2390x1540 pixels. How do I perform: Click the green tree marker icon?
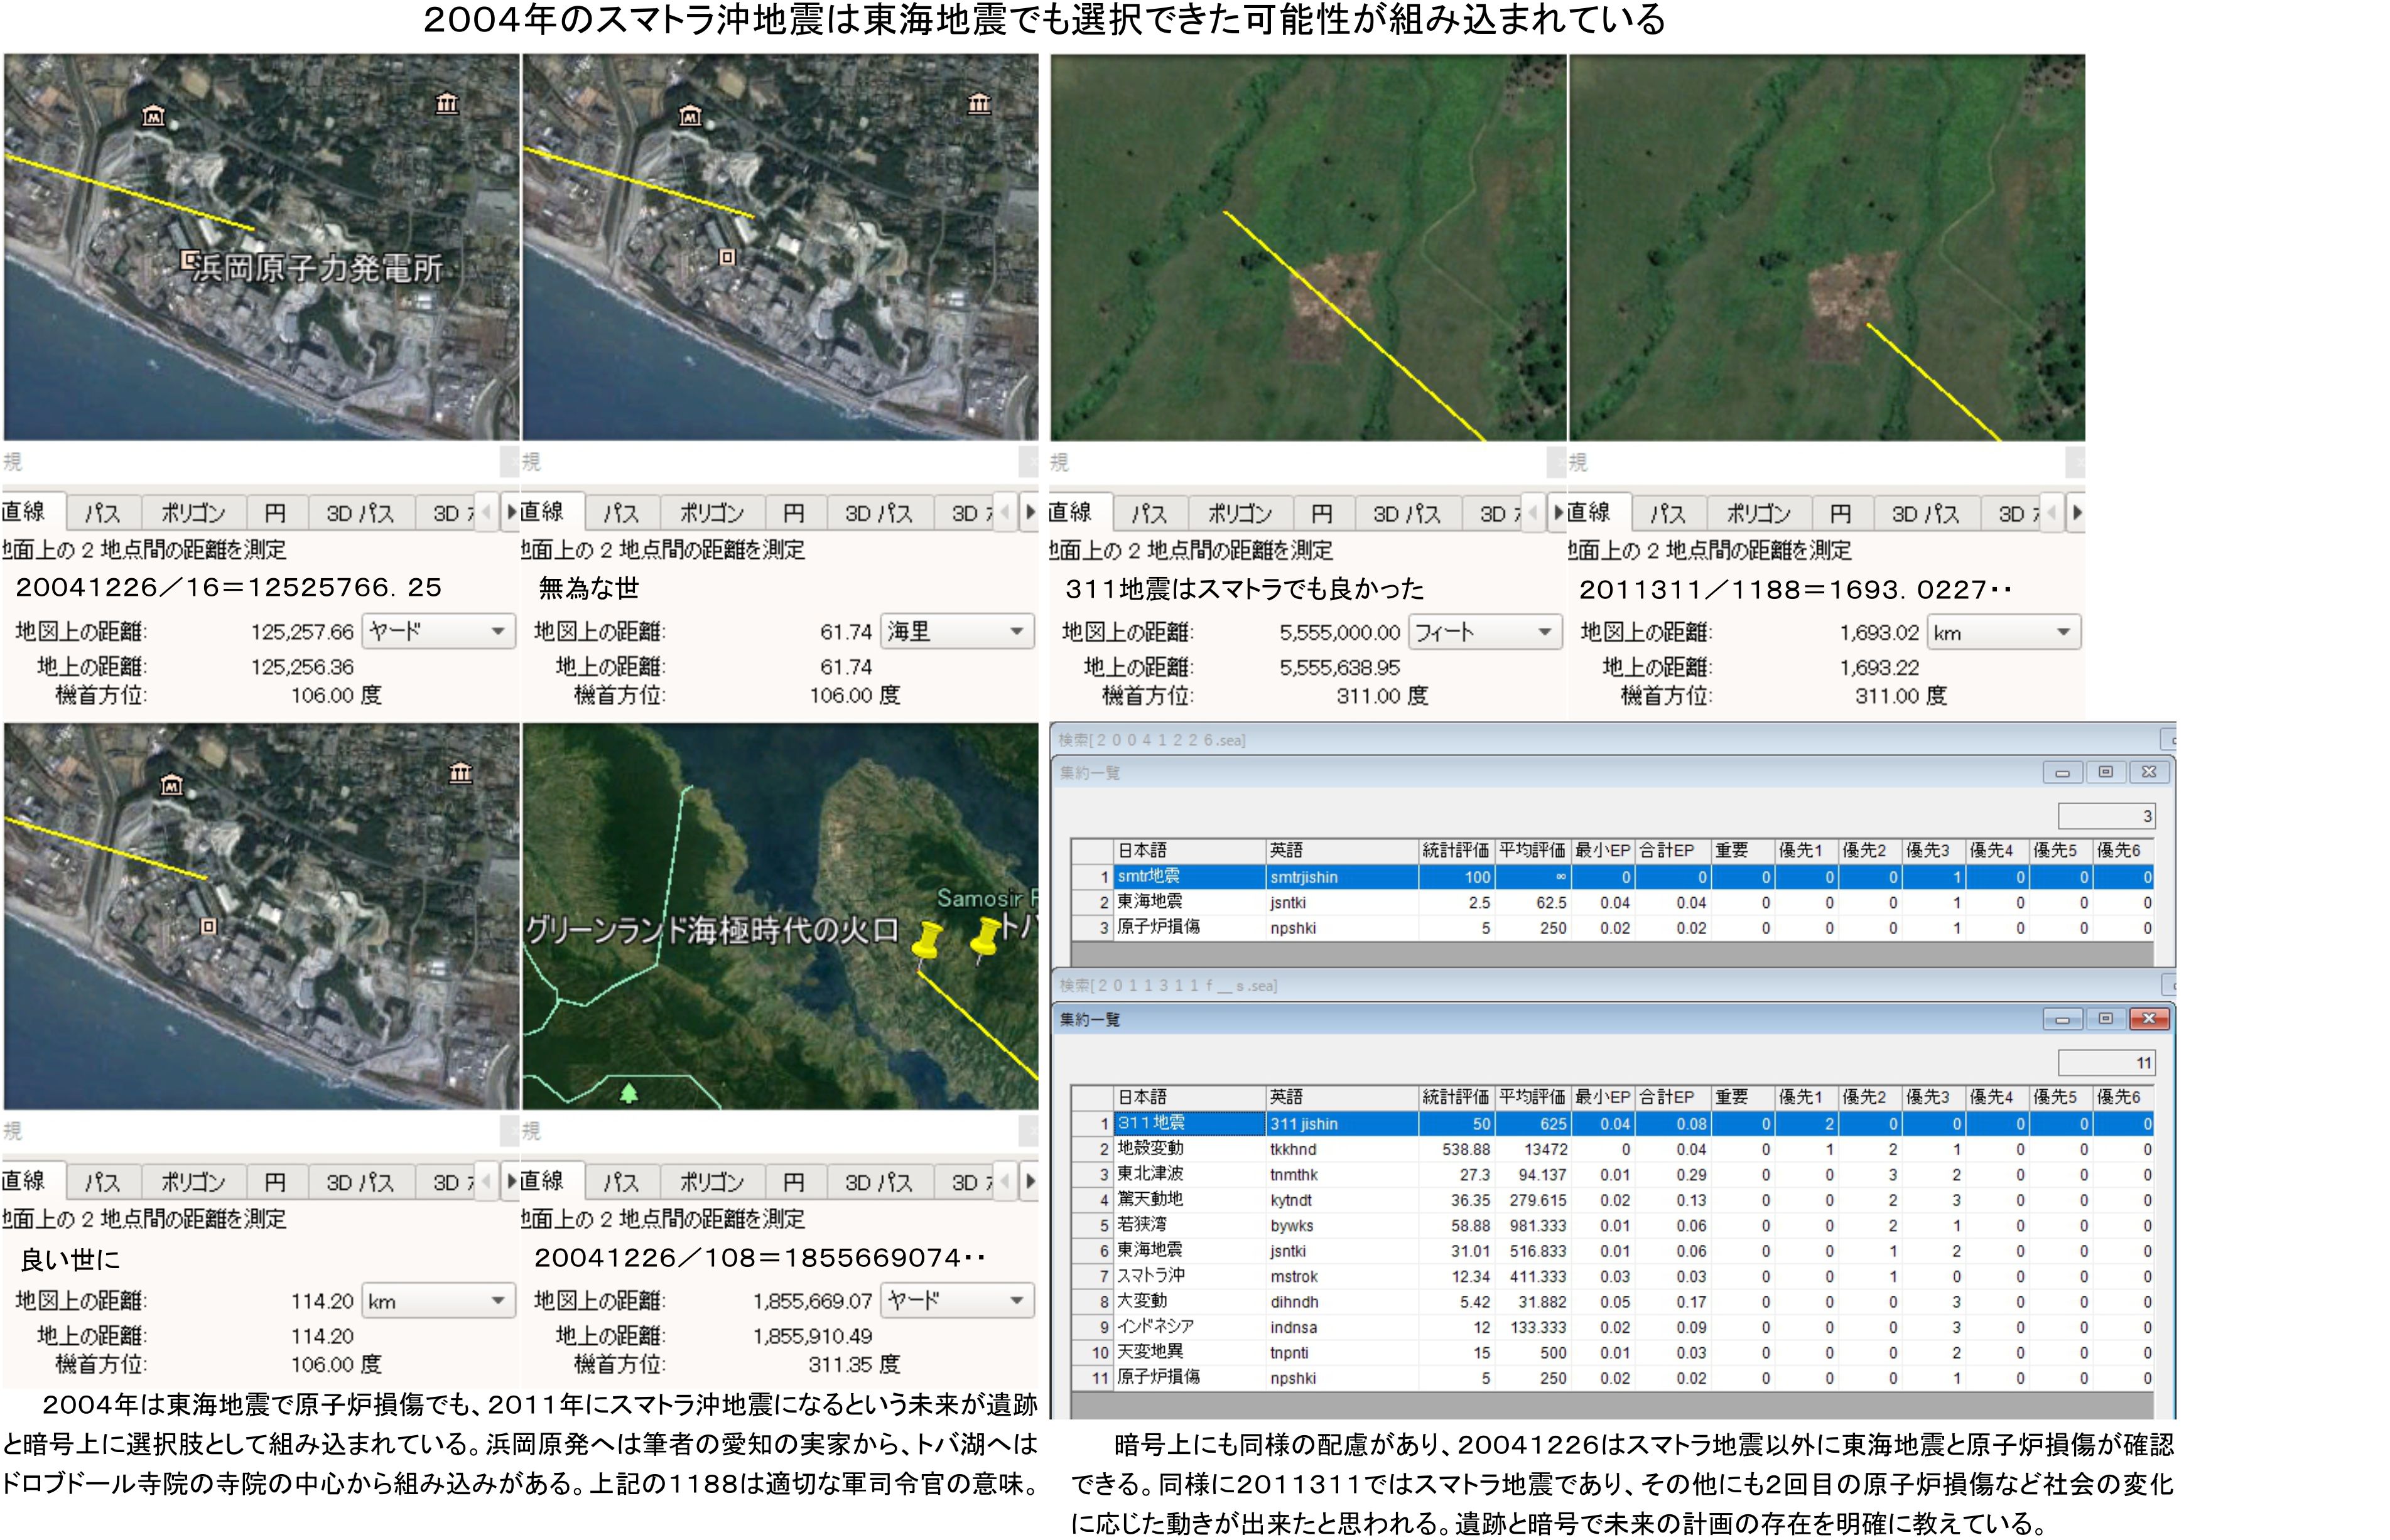click(629, 1092)
